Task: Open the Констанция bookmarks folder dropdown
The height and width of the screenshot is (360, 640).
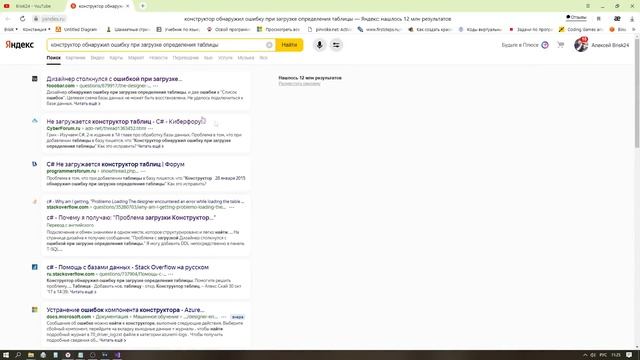Action: [x=36, y=29]
